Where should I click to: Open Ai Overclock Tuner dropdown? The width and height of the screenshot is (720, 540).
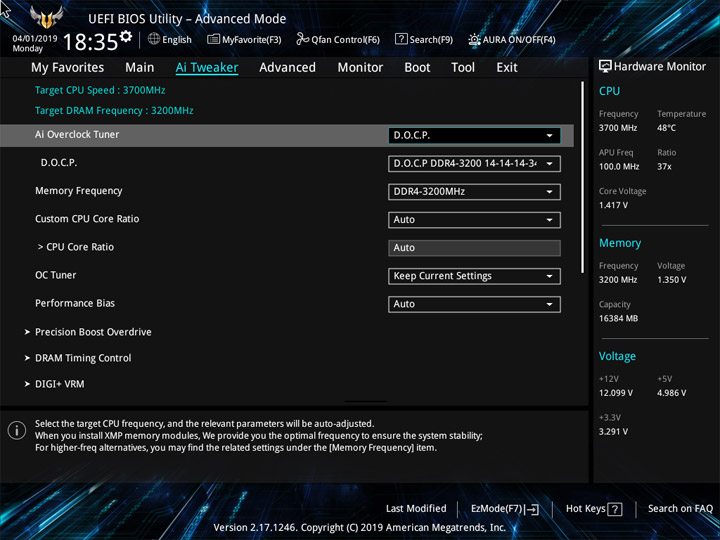474,135
